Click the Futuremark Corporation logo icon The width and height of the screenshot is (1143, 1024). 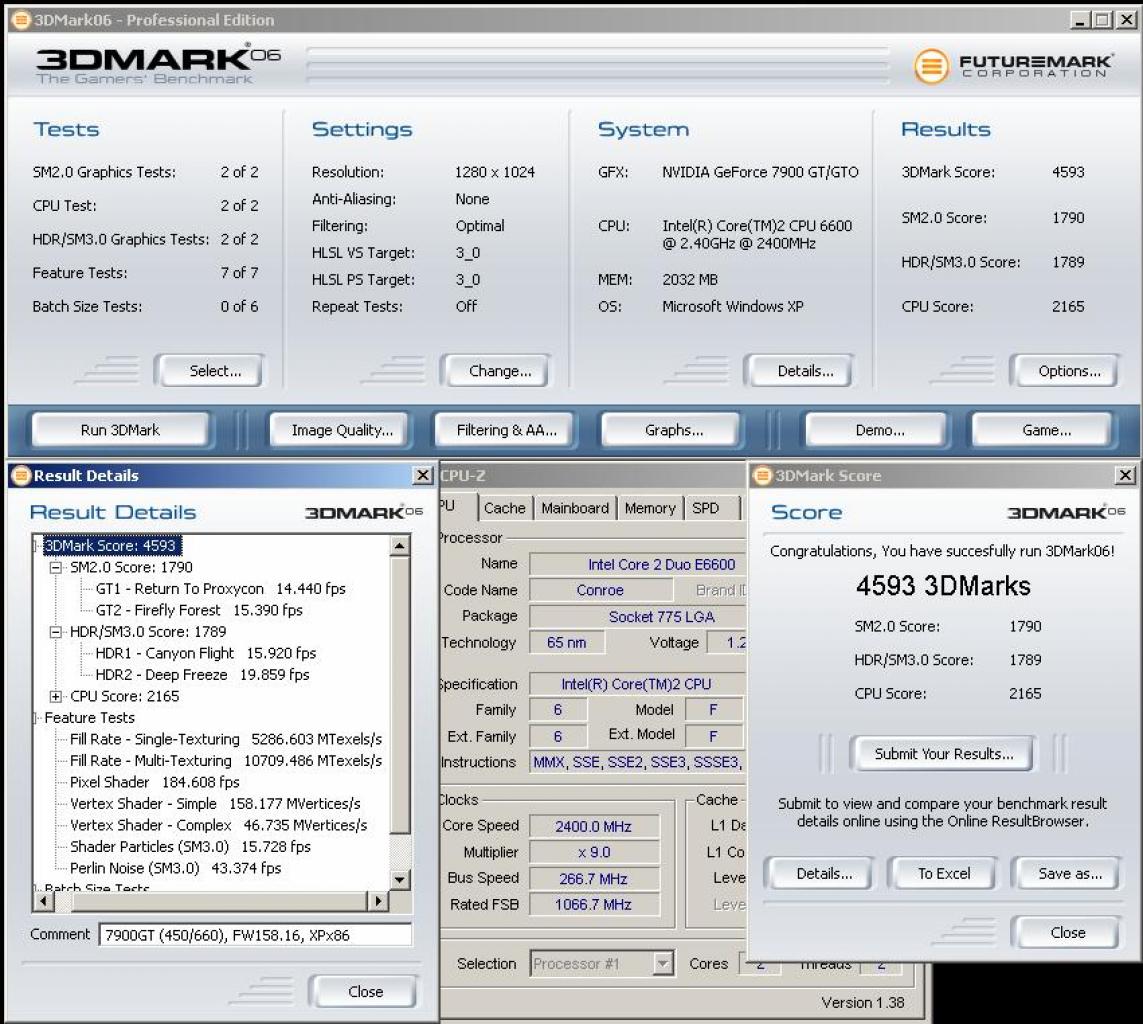tap(930, 66)
